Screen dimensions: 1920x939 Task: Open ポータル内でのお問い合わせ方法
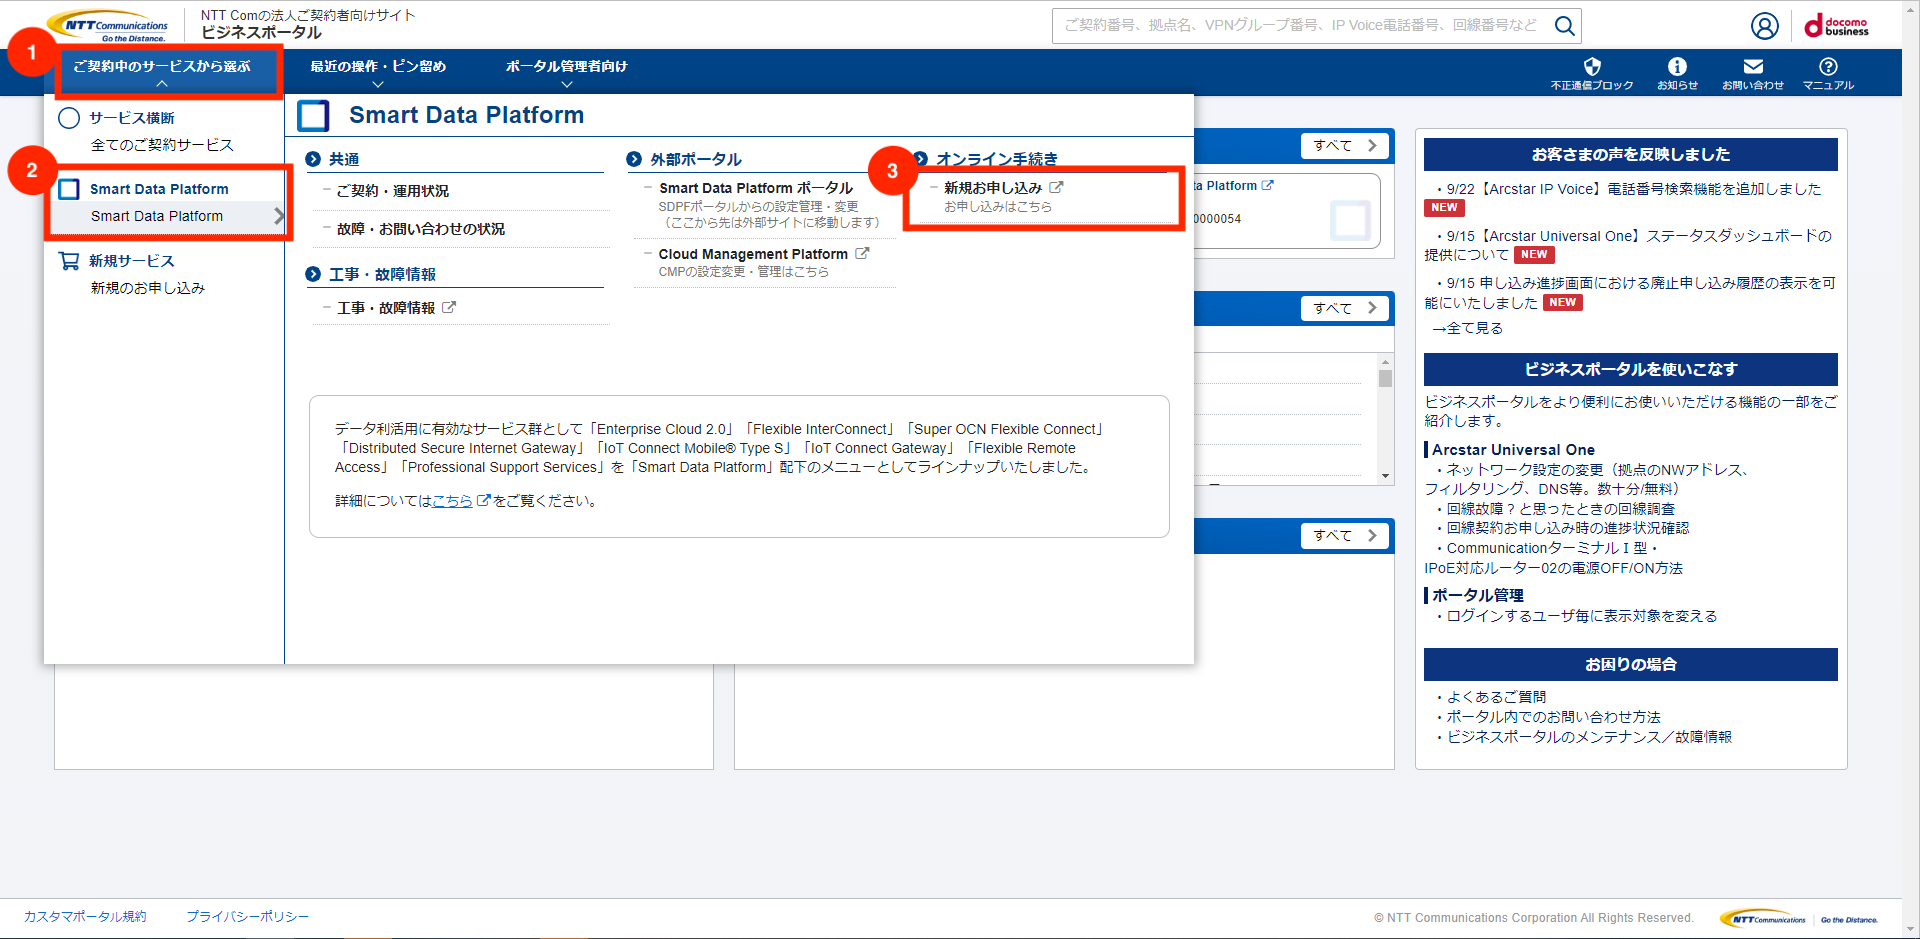[x=1553, y=717]
